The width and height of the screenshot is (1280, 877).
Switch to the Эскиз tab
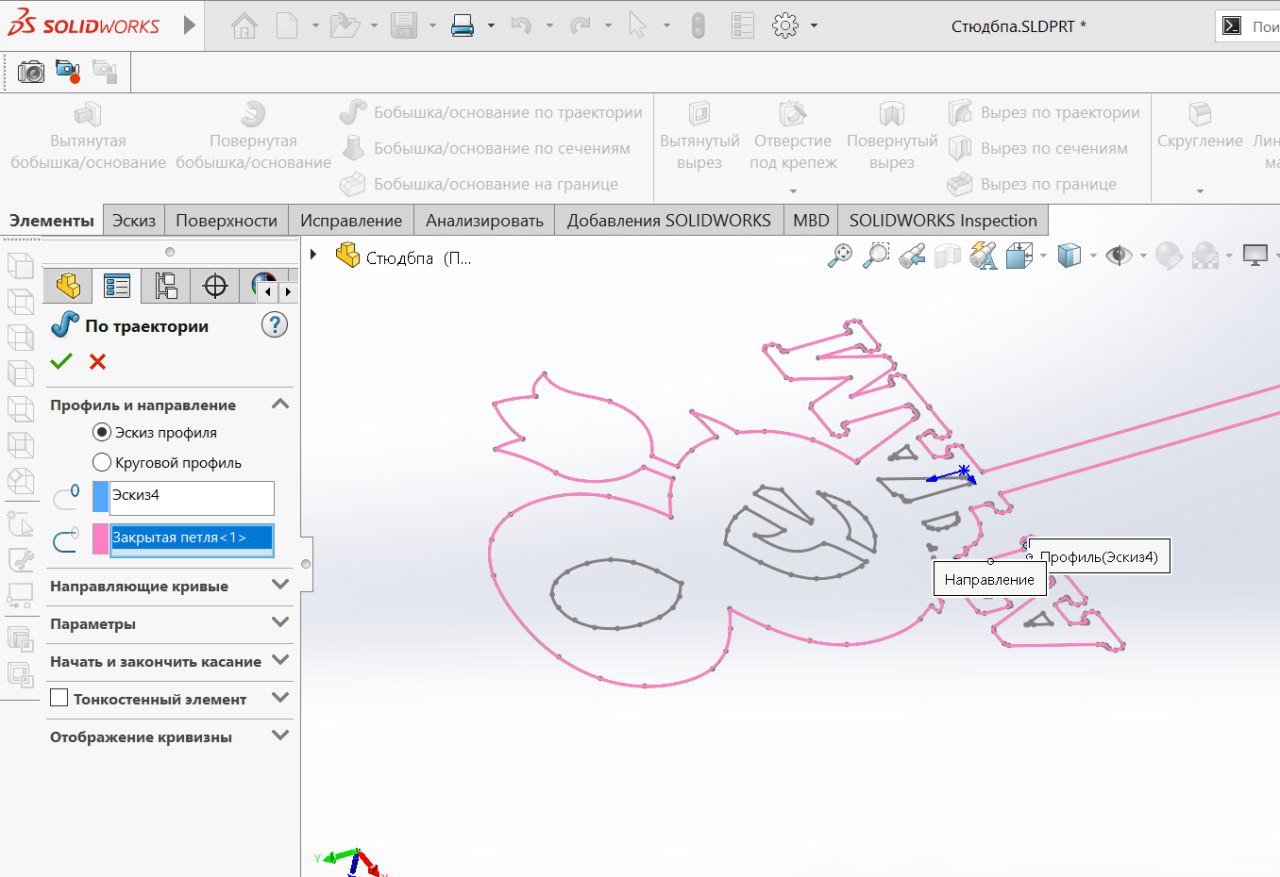coord(133,220)
